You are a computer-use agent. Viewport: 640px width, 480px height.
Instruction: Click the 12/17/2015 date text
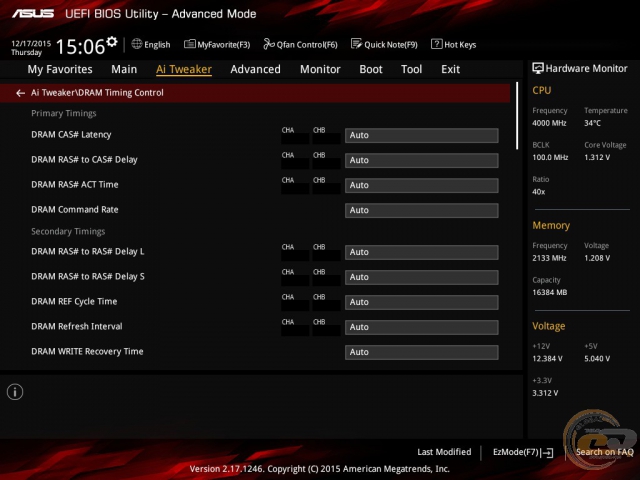pyautogui.click(x=31, y=43)
